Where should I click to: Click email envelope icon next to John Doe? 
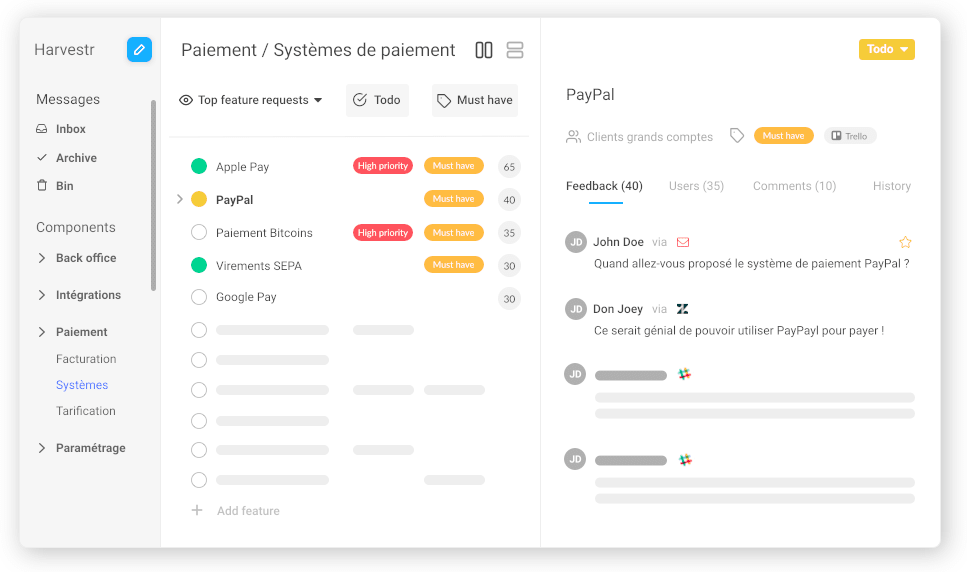point(683,242)
